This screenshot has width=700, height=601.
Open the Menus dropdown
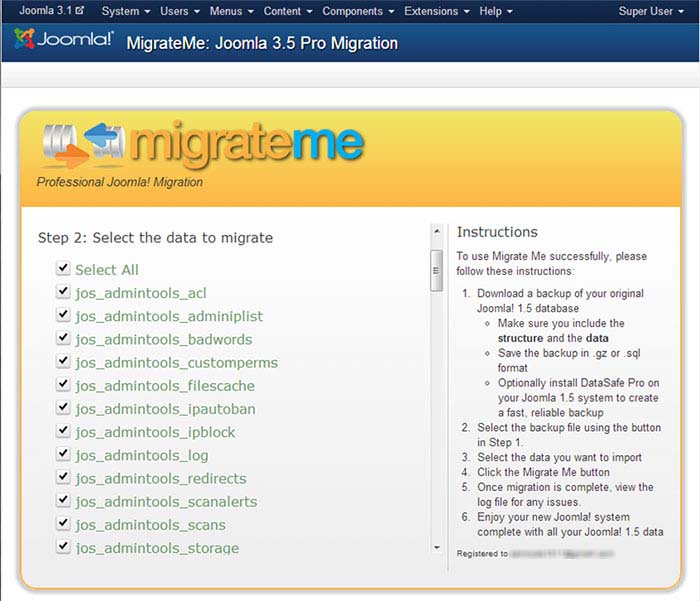click(231, 11)
